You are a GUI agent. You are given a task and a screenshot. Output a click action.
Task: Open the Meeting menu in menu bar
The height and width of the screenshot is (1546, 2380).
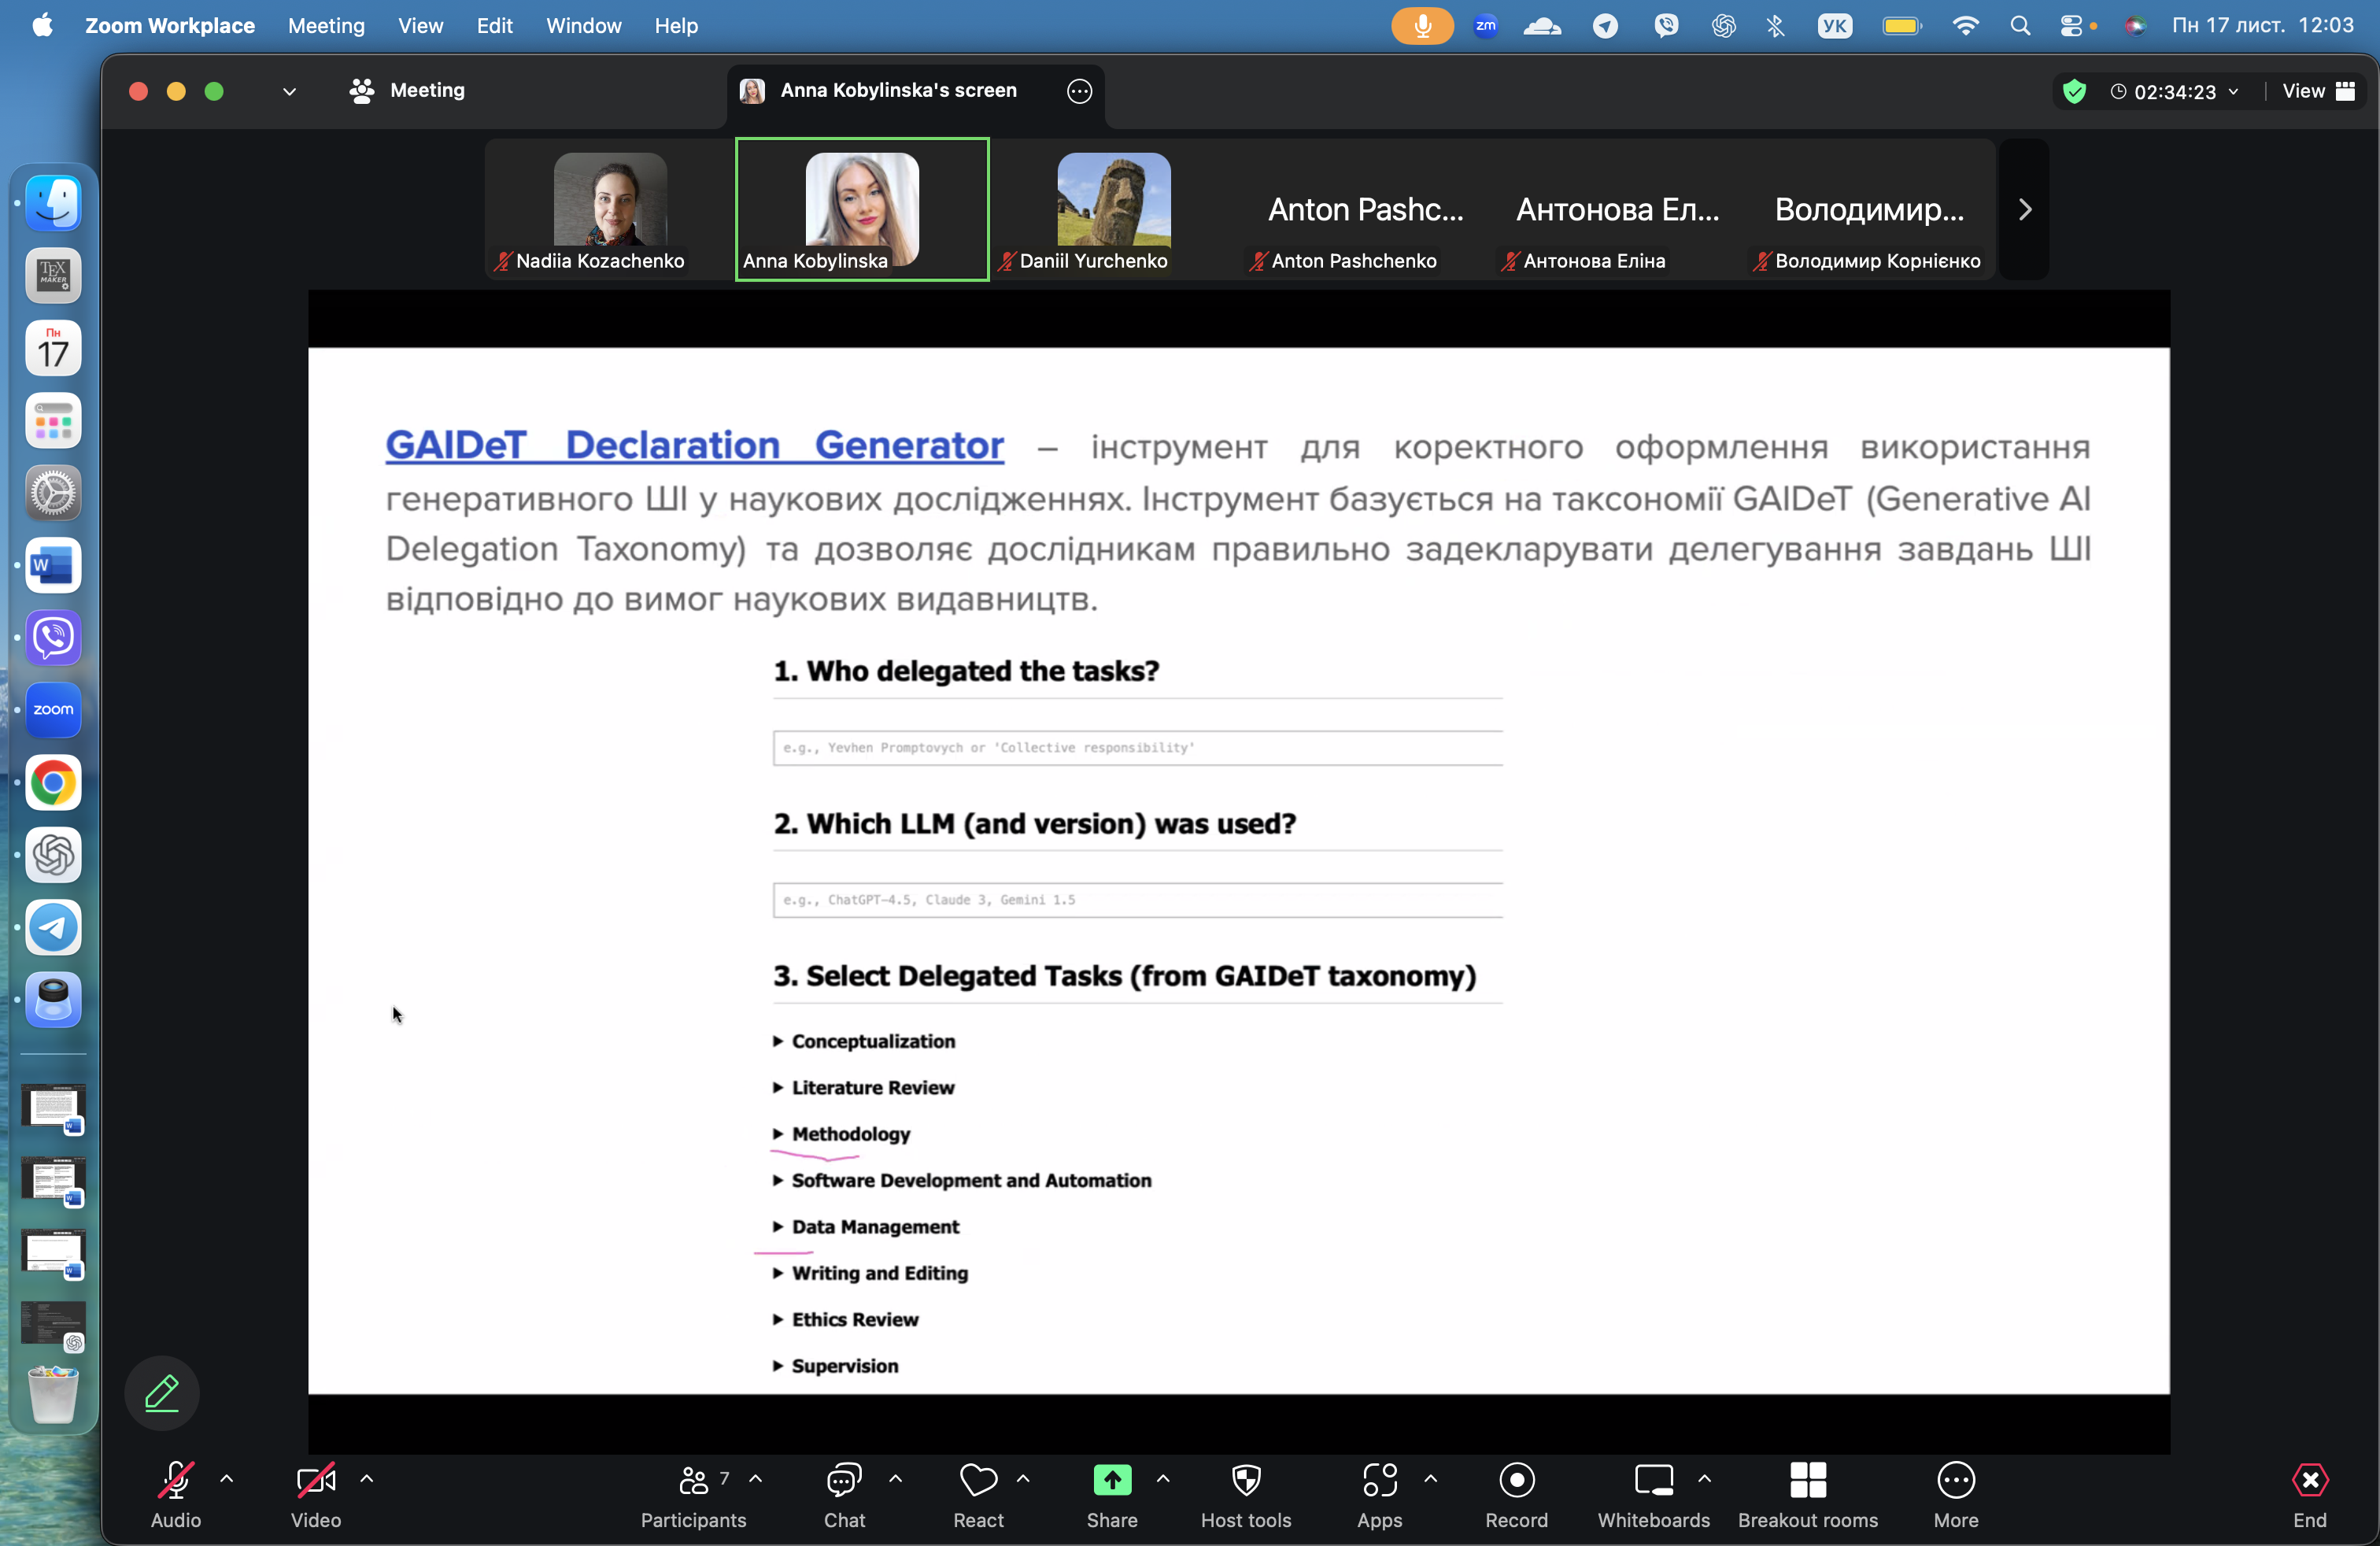point(326,26)
